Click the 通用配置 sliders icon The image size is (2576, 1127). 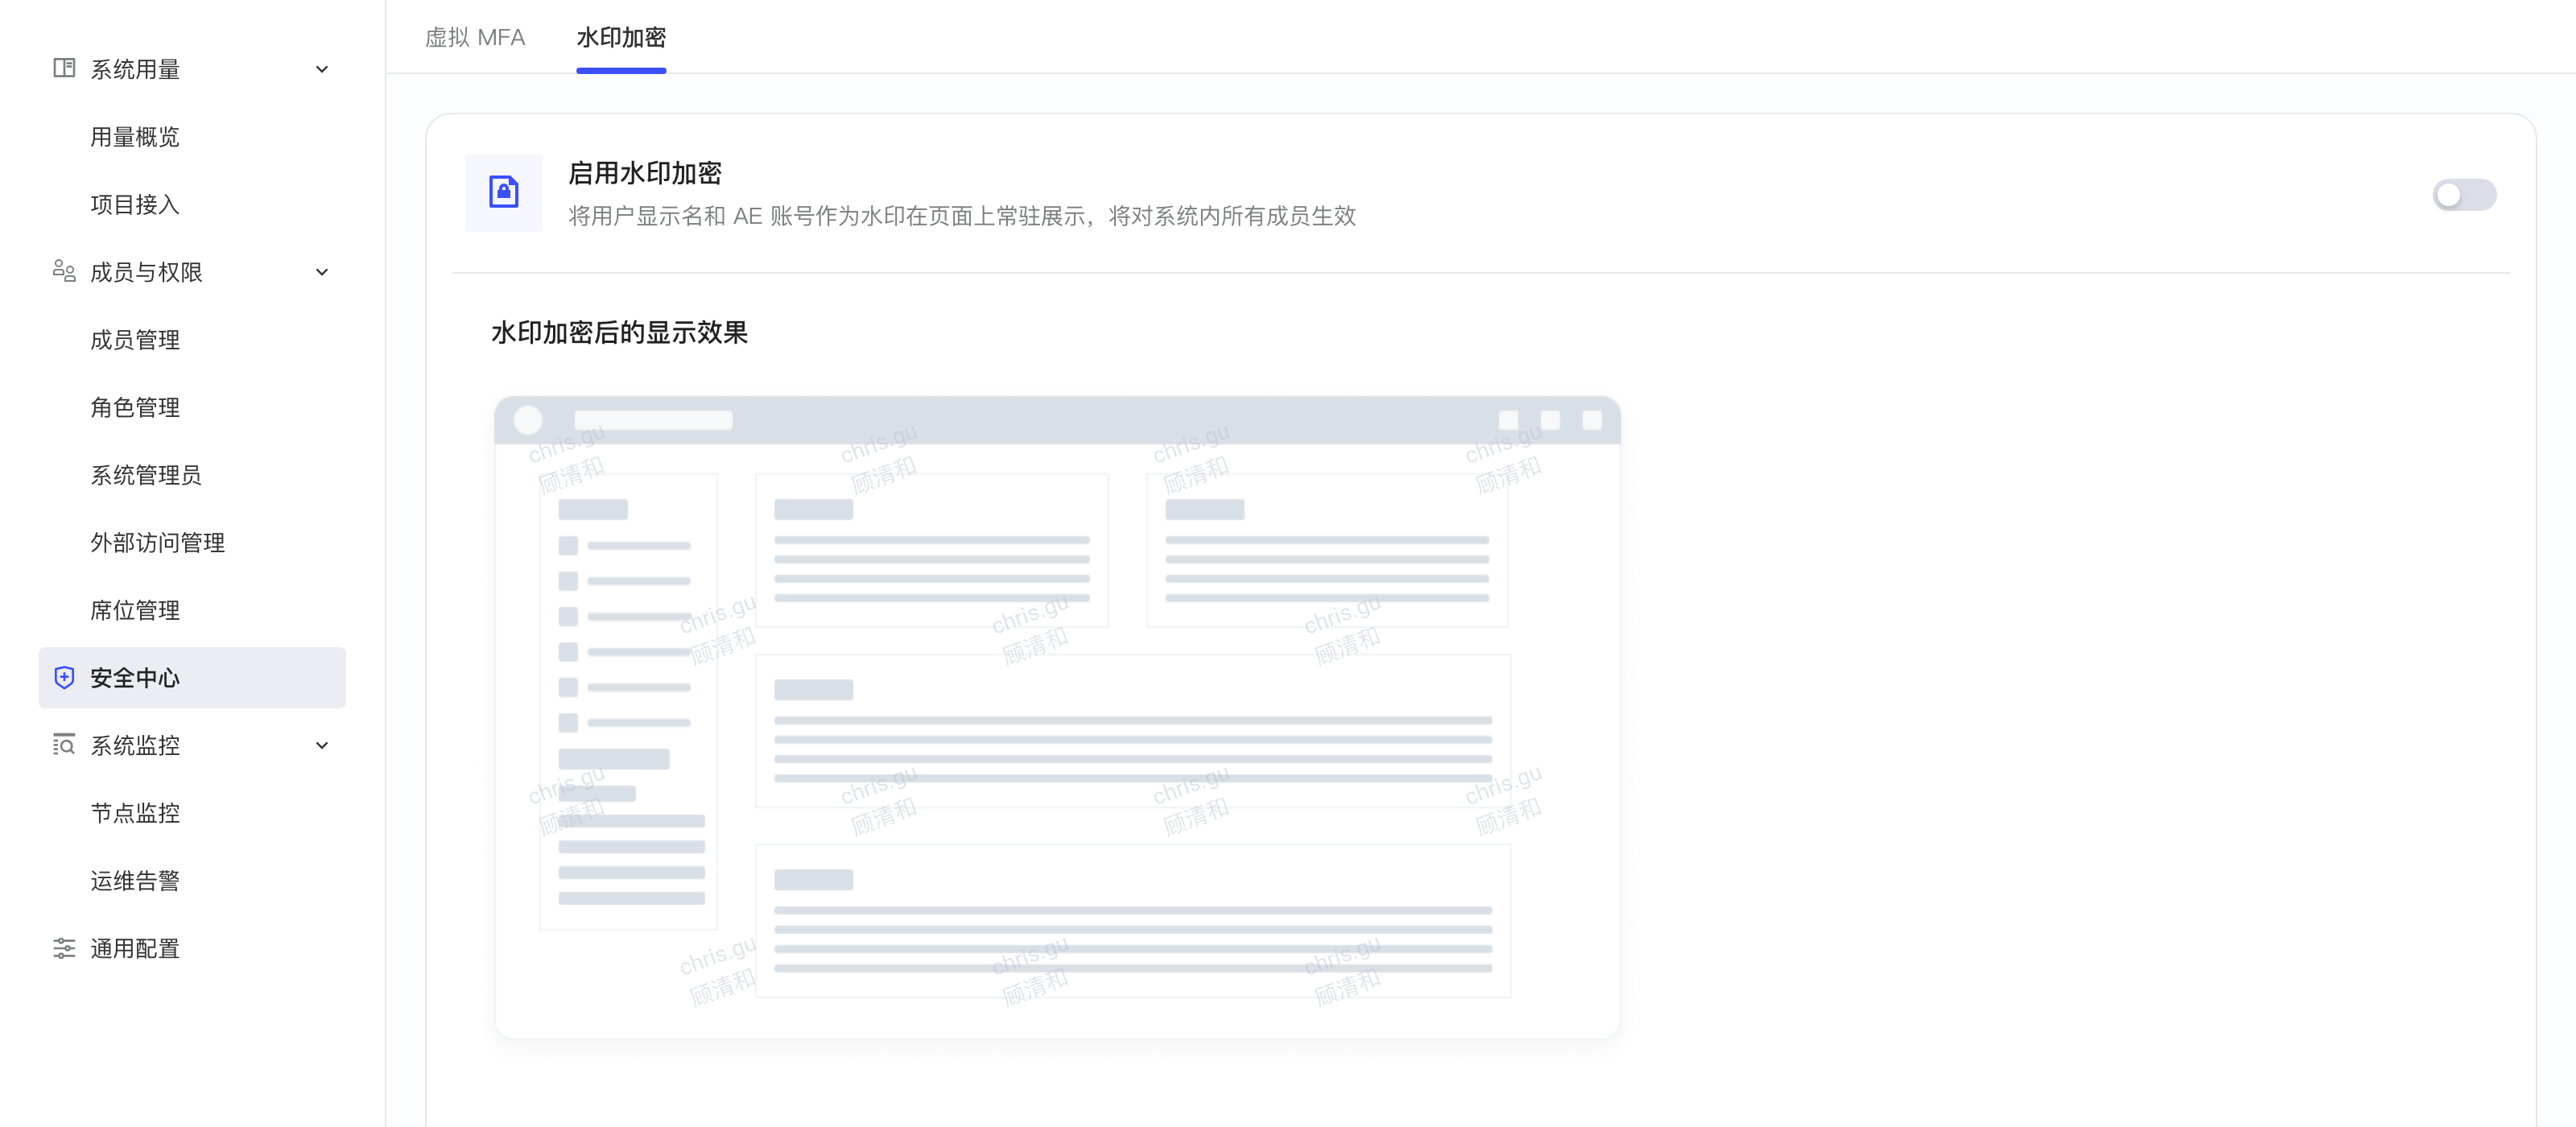click(x=64, y=947)
